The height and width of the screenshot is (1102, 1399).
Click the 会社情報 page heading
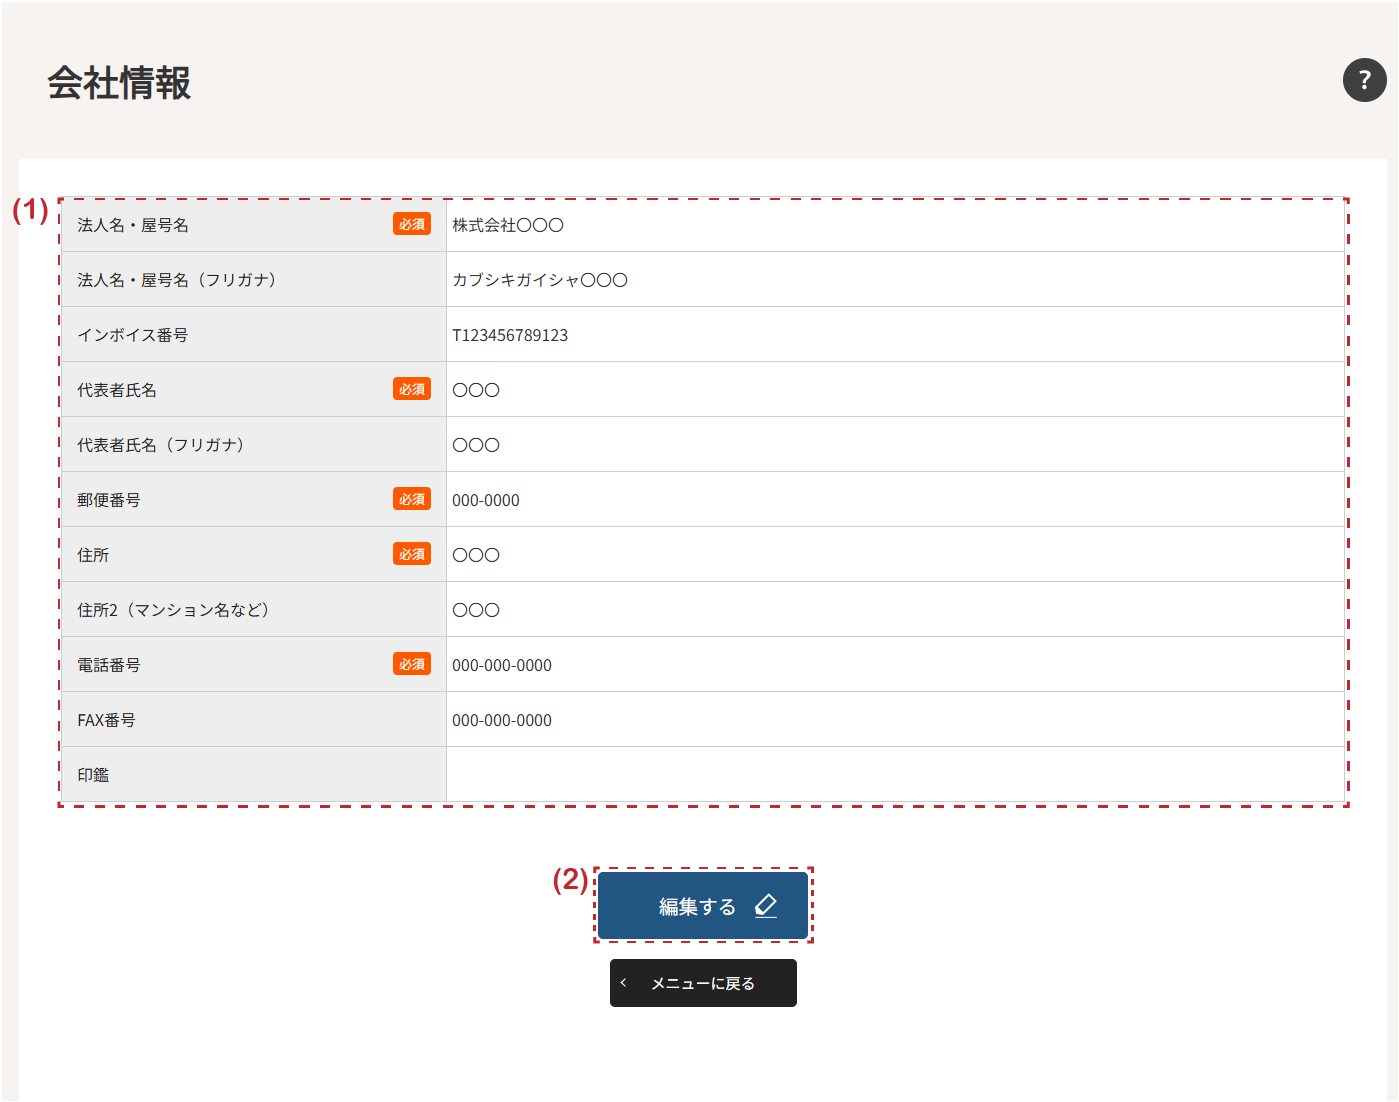(x=119, y=83)
